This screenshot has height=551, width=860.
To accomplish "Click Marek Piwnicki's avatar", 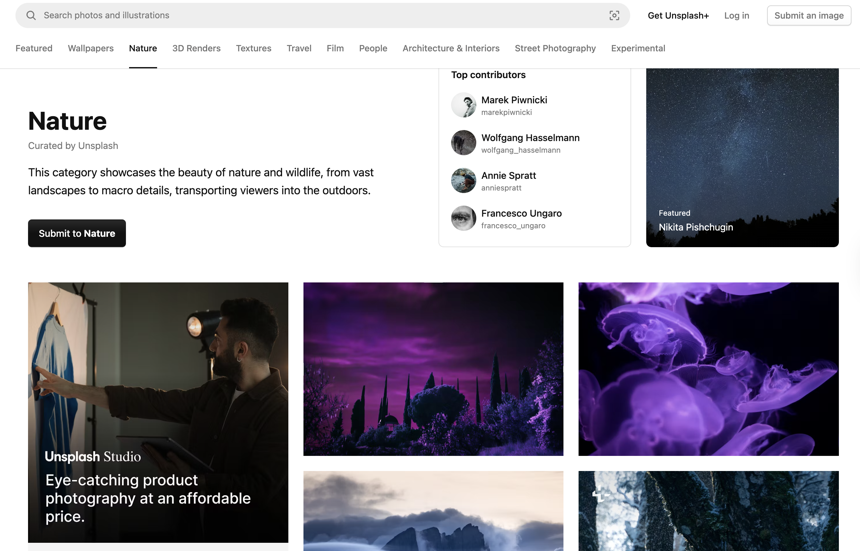I will click(x=463, y=105).
